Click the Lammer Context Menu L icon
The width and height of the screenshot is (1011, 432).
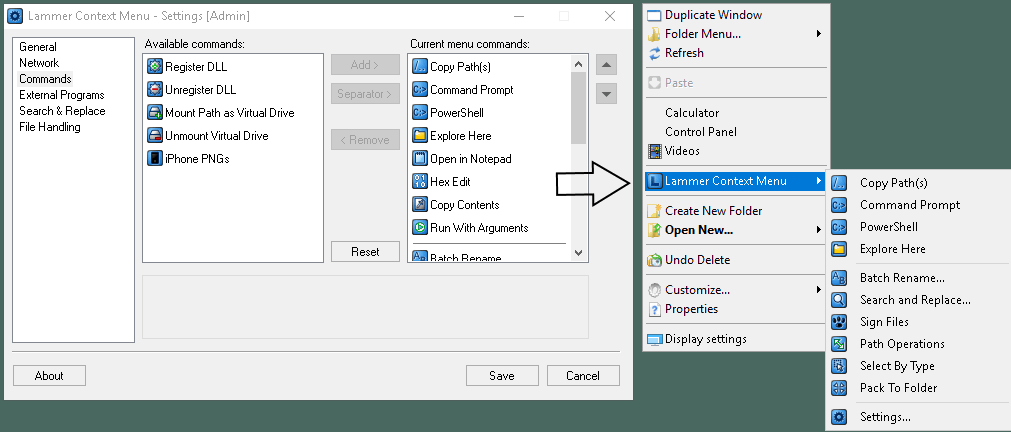654,181
